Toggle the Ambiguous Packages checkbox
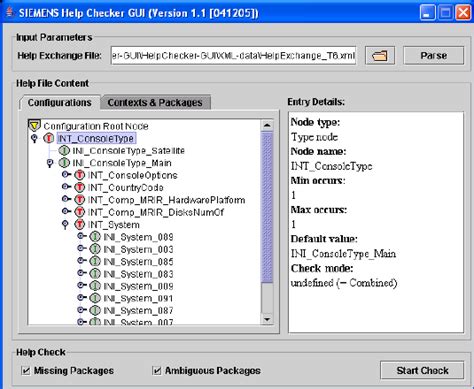 point(157,370)
